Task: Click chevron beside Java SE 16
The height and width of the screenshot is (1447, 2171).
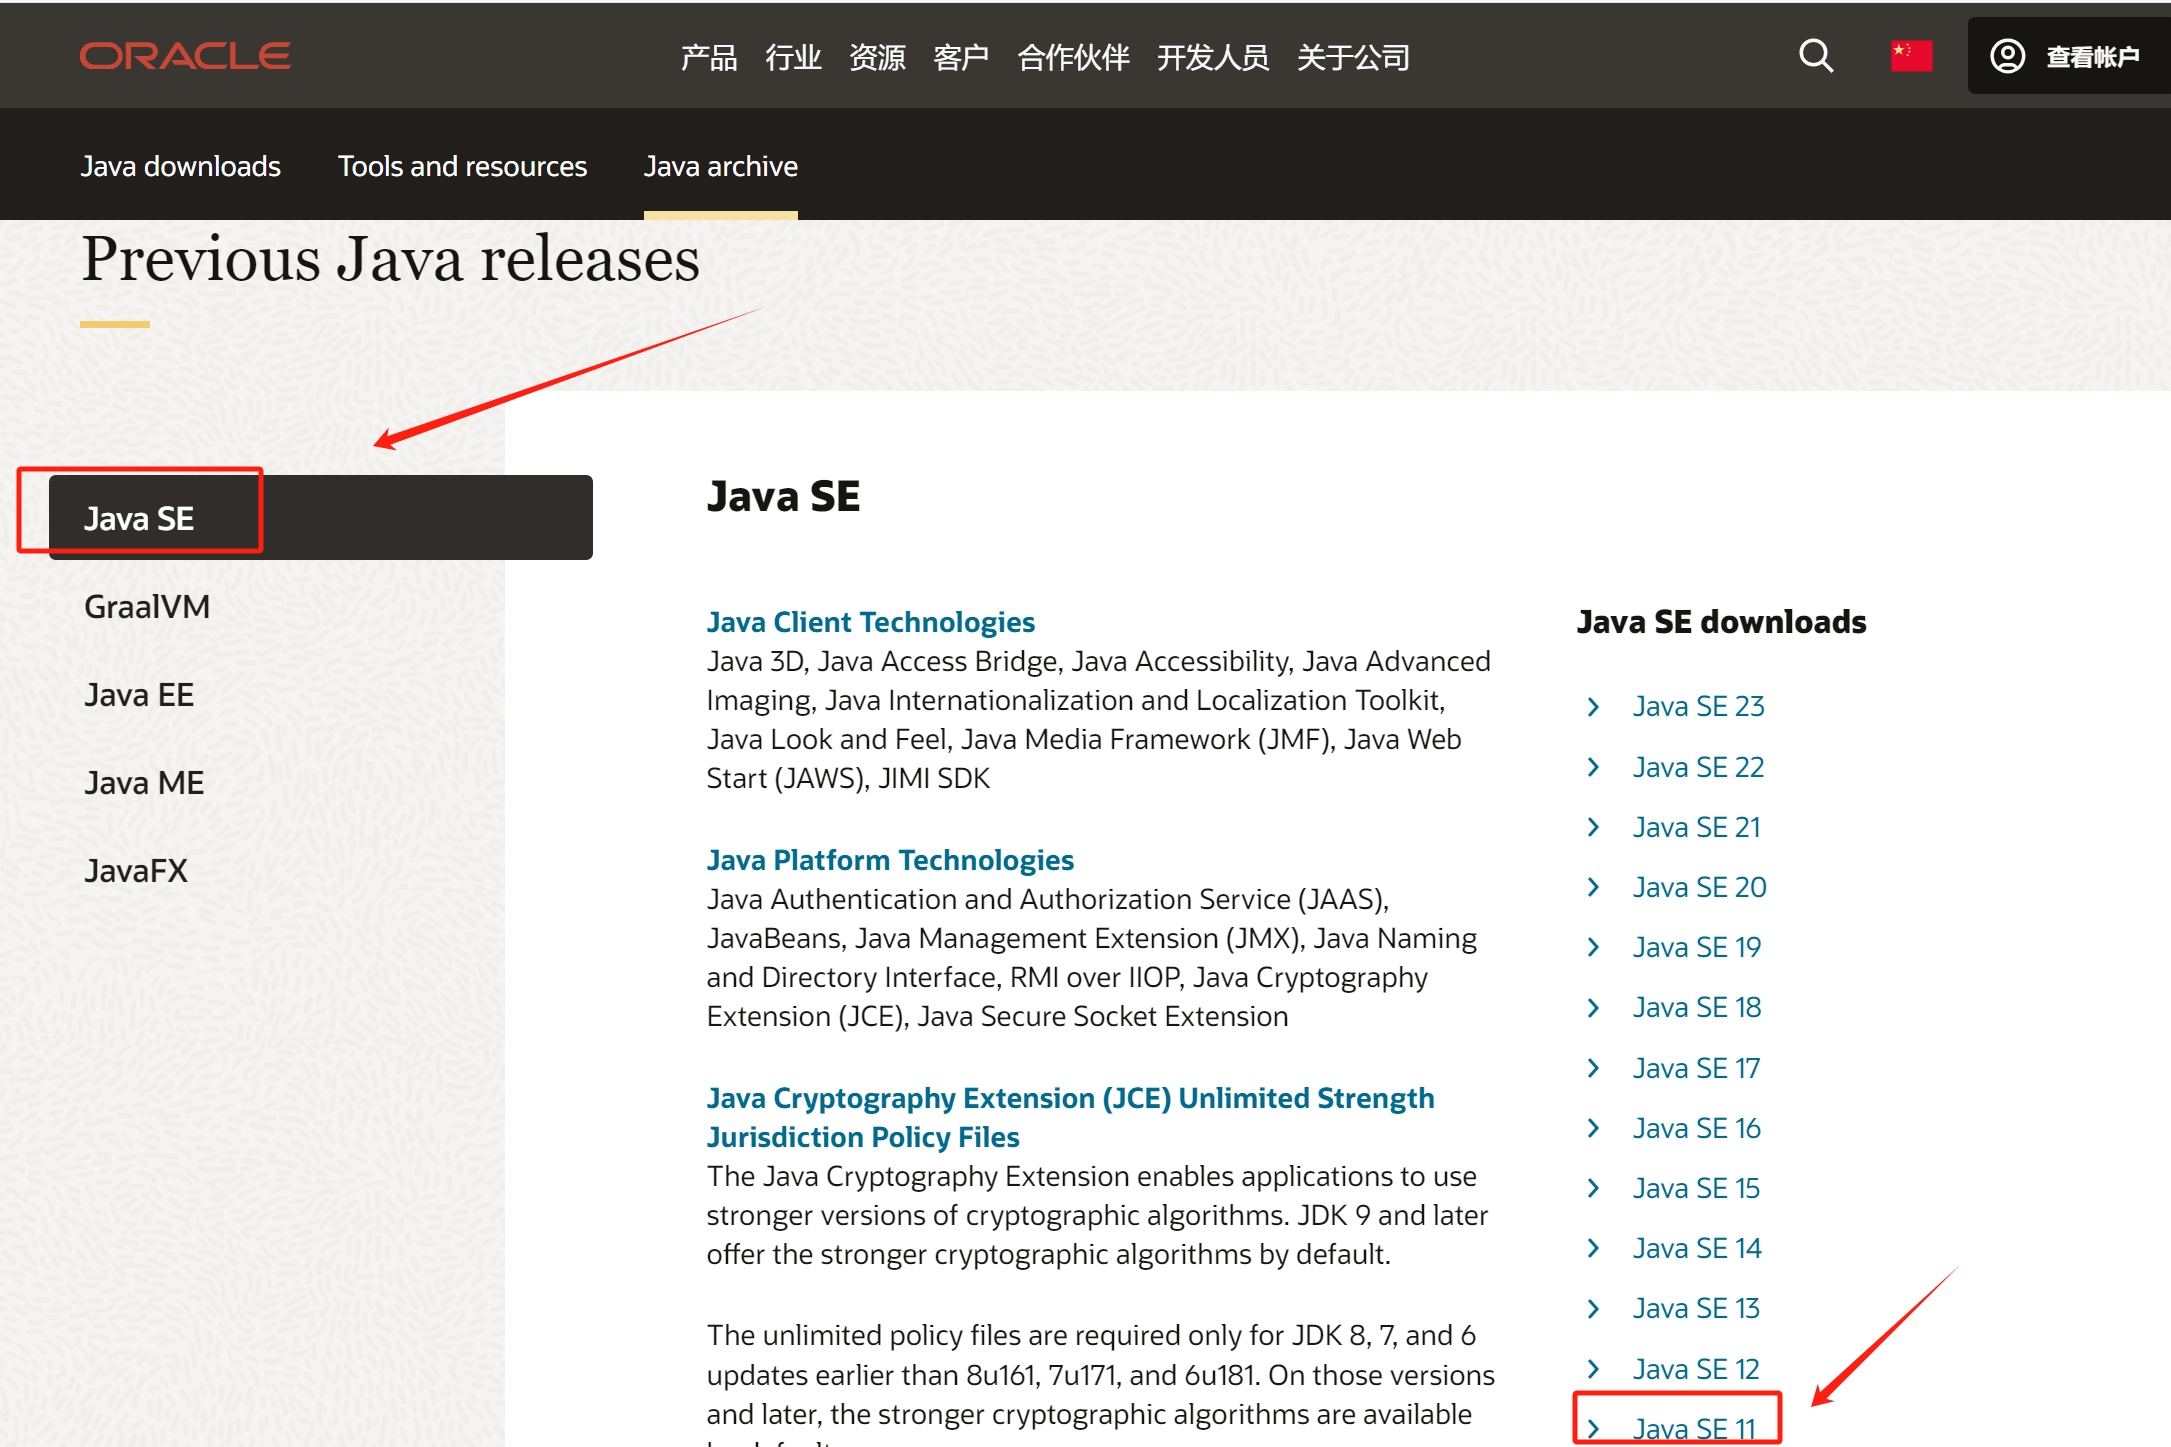Action: (1593, 1128)
